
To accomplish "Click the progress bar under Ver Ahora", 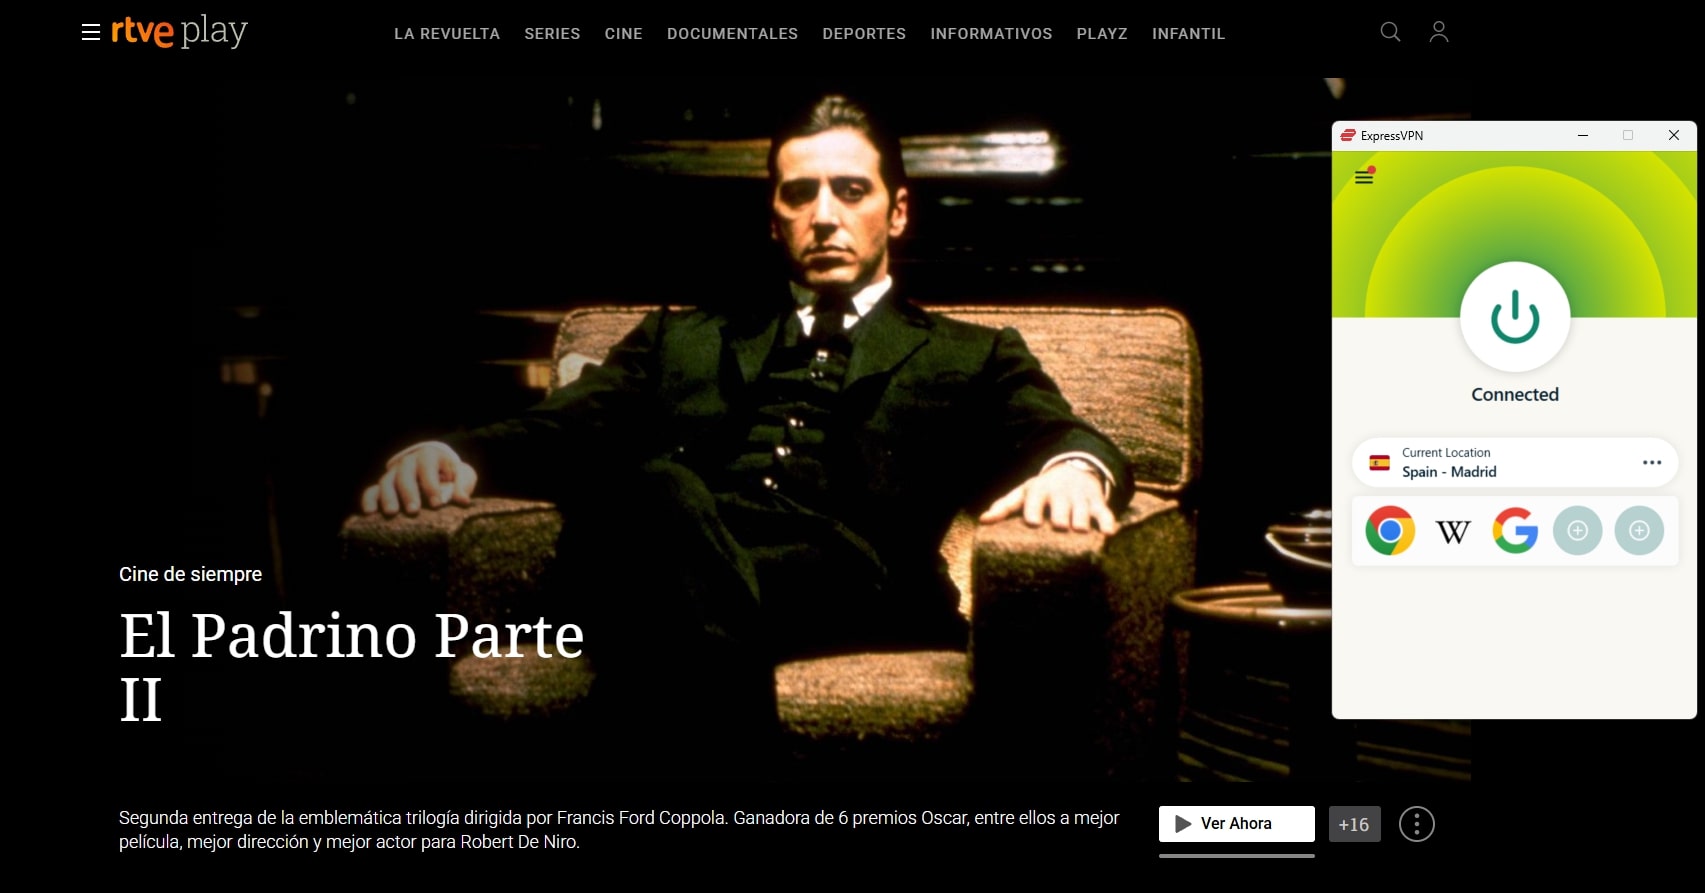I will (1237, 856).
